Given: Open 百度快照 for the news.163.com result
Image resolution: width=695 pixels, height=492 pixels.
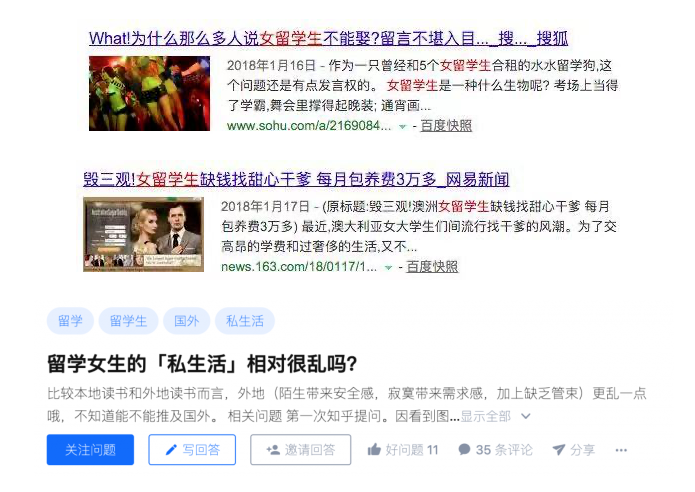Looking at the screenshot, I should pyautogui.click(x=432, y=266).
